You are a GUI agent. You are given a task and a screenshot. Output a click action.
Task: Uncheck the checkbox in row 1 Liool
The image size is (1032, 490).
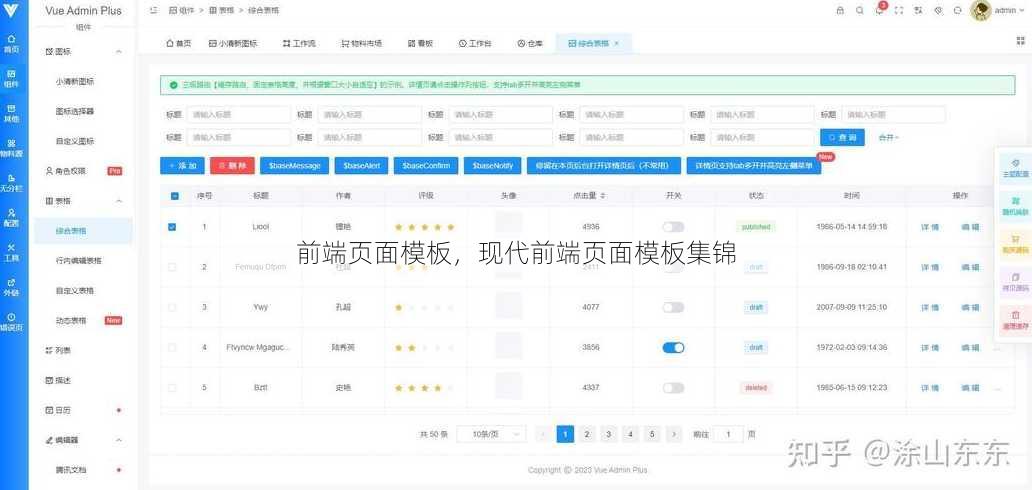click(x=172, y=227)
